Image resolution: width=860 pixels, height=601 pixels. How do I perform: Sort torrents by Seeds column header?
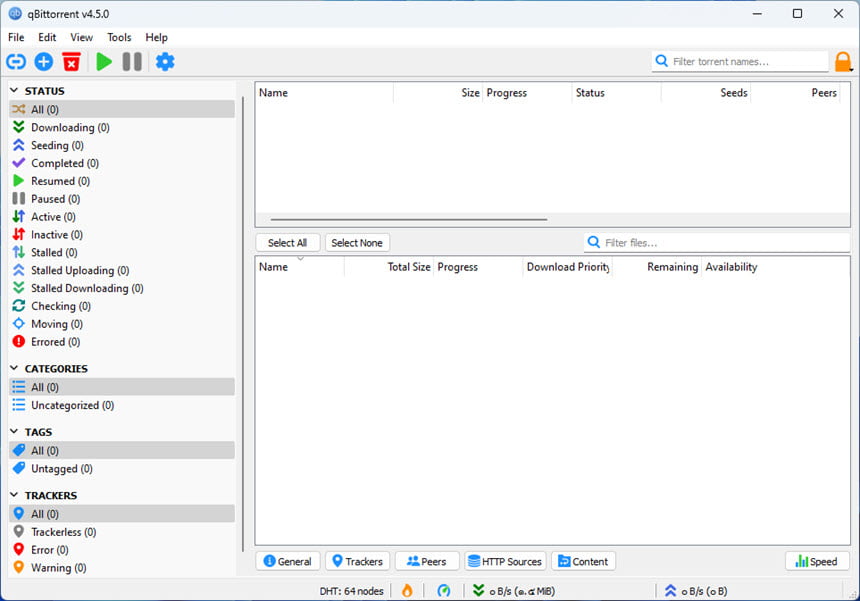click(x=705, y=93)
